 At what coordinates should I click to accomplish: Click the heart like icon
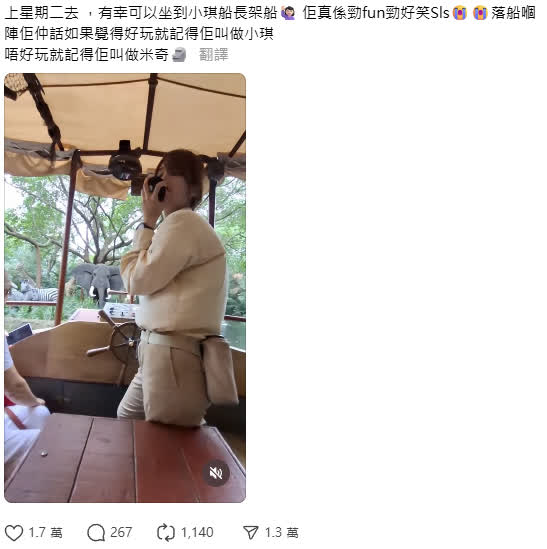click(x=14, y=533)
